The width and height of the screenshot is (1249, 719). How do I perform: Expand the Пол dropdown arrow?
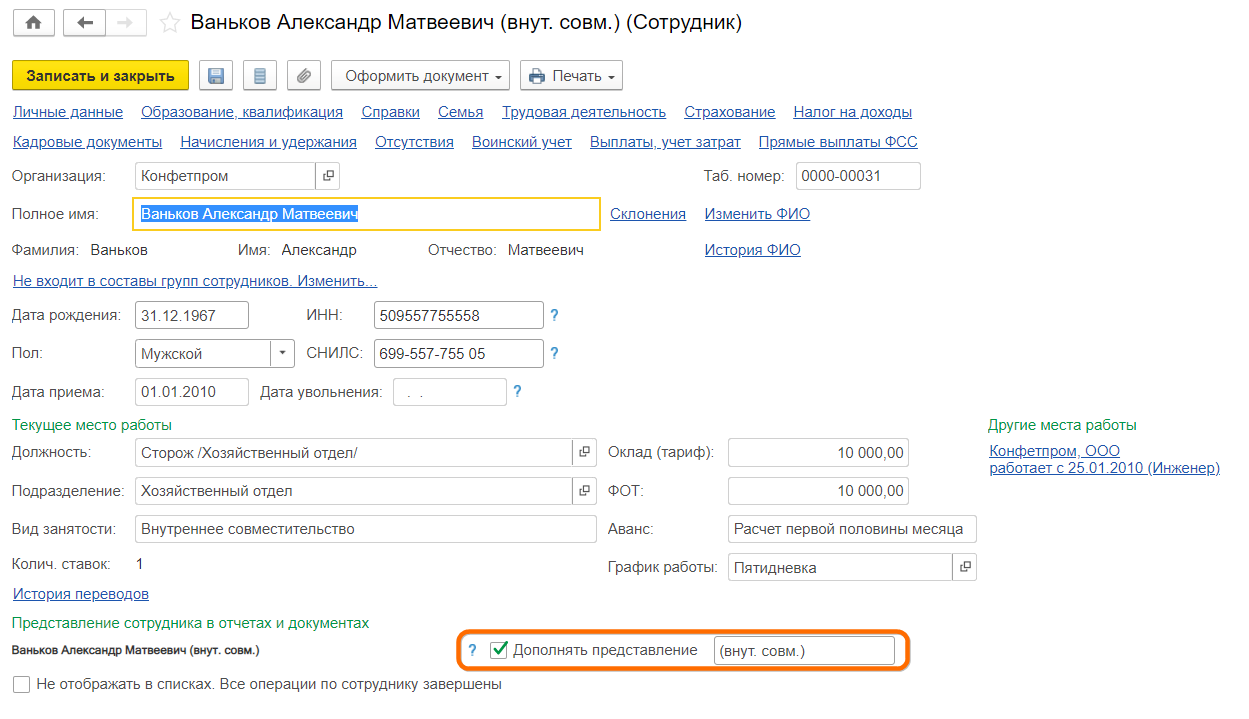pos(282,353)
